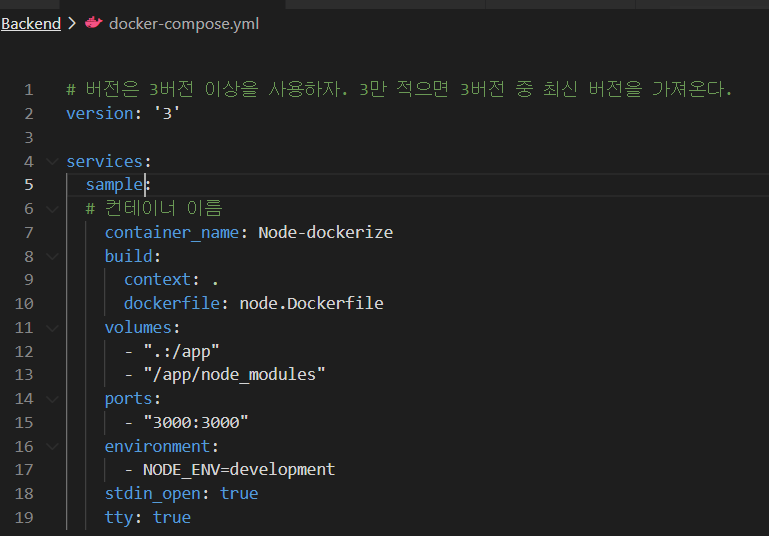Collapse the environment block fold arrow
Viewport: 769px width, 536px height.
coord(52,446)
